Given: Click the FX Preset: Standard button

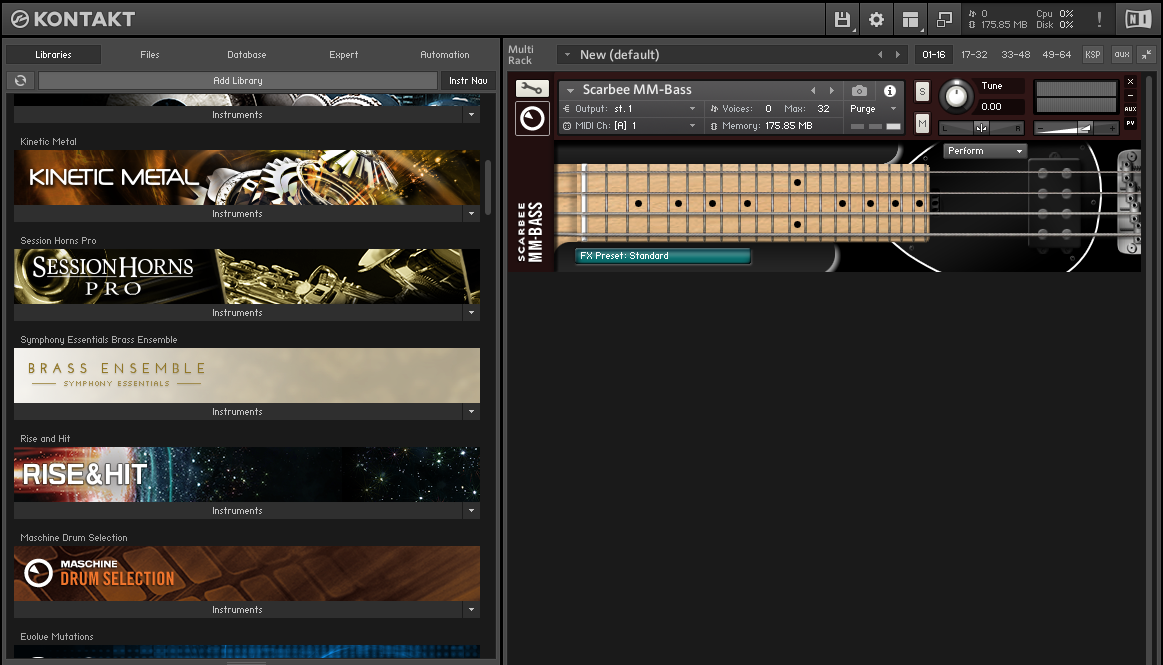Looking at the screenshot, I should point(663,256).
